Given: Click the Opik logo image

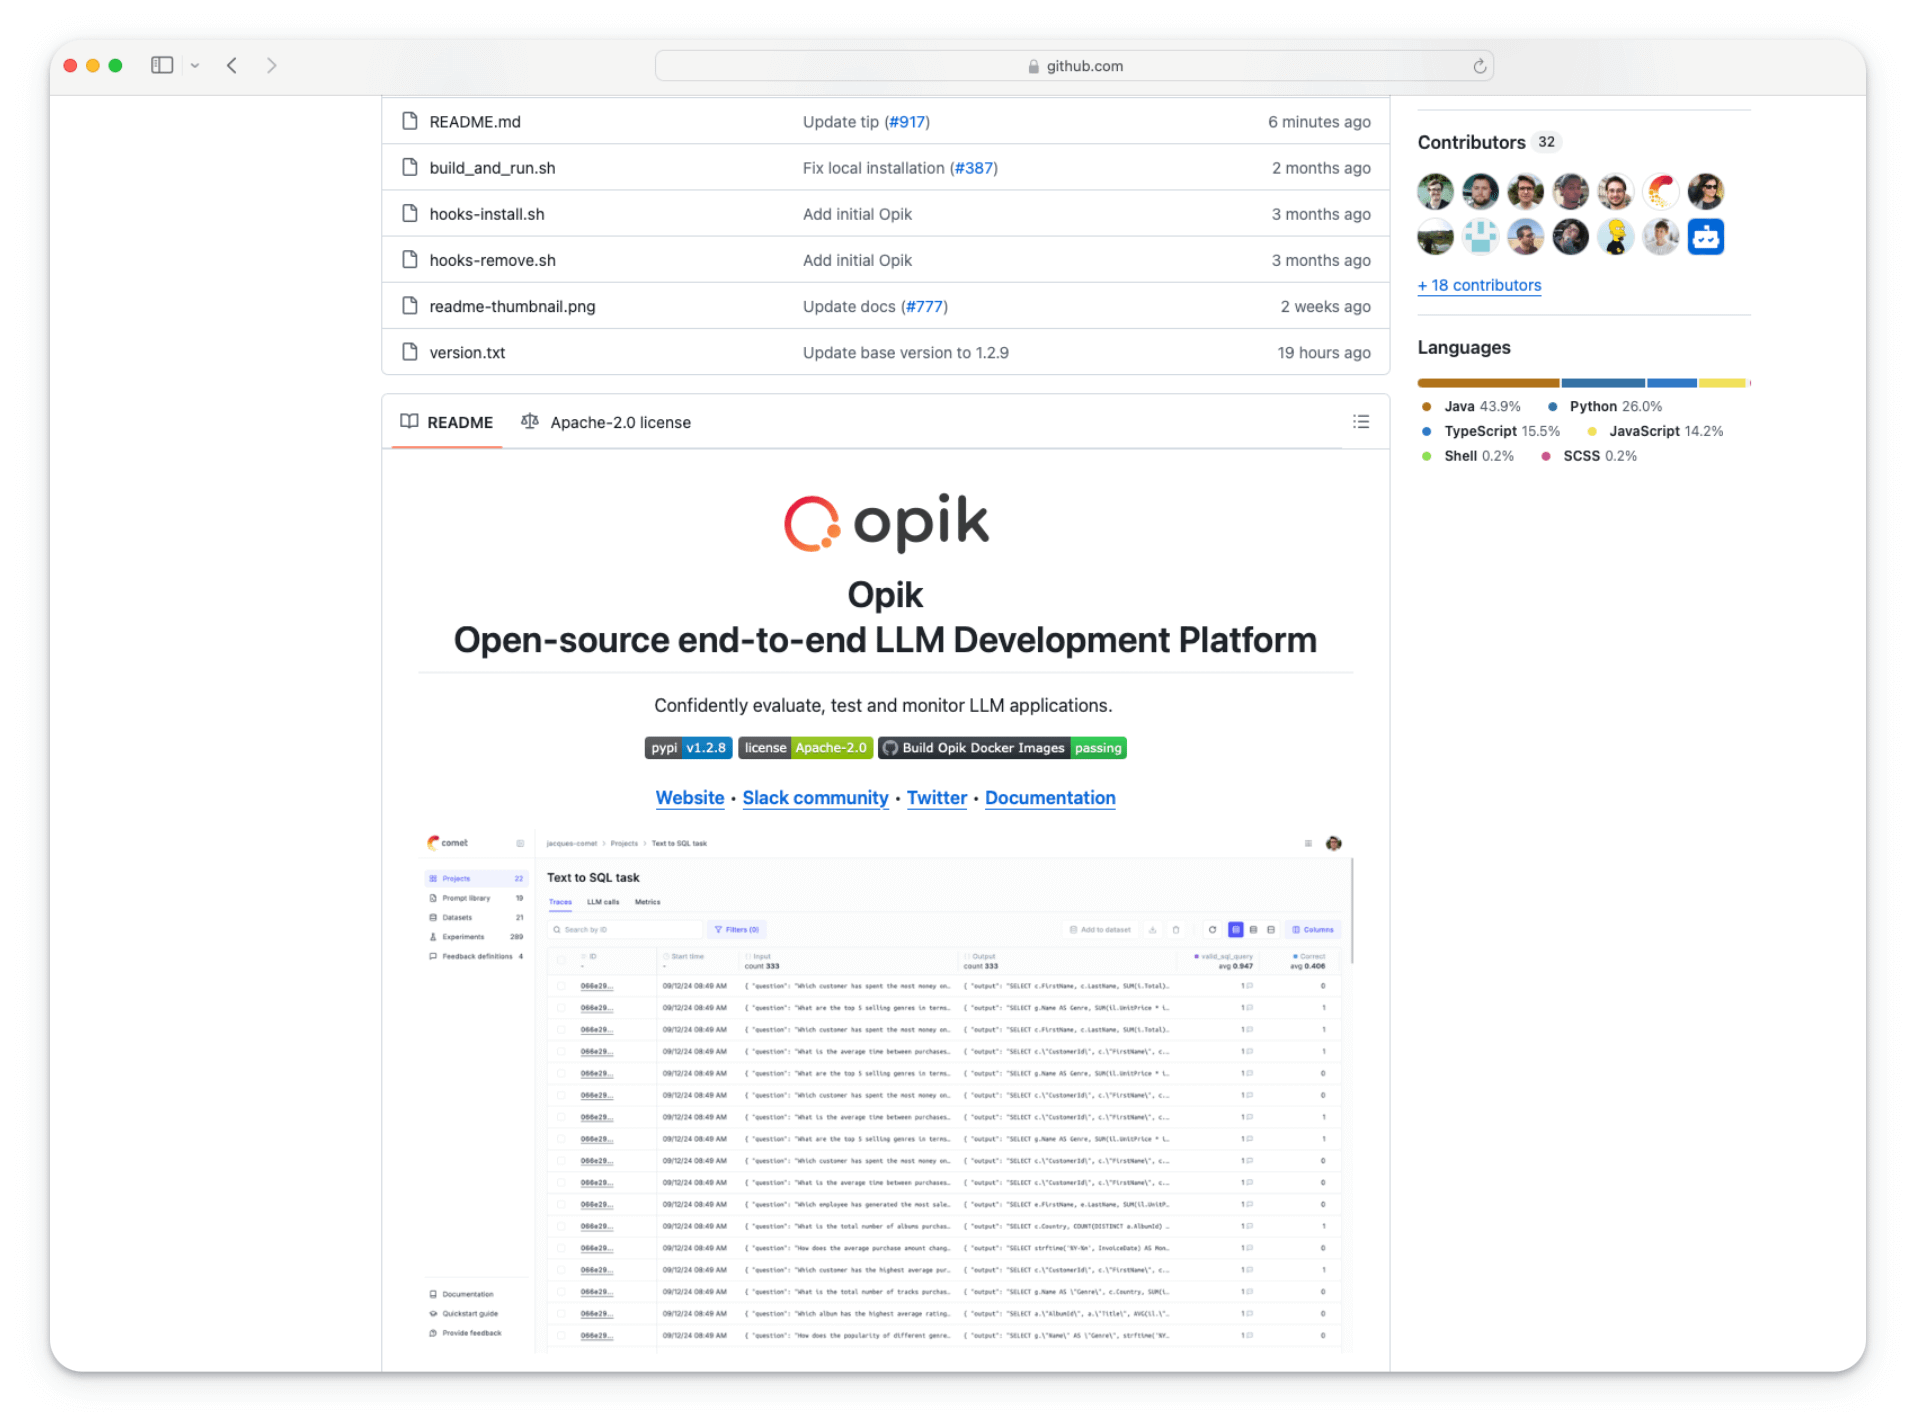Looking at the screenshot, I should coord(885,523).
